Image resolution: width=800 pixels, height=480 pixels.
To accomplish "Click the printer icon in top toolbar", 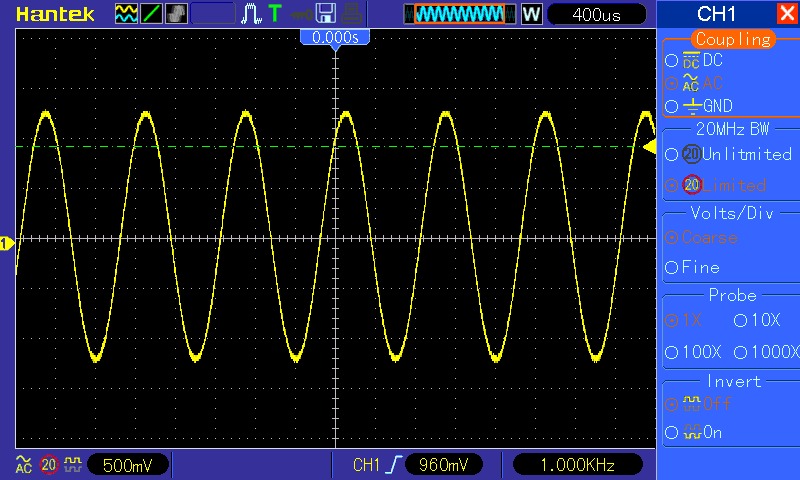I will point(352,14).
